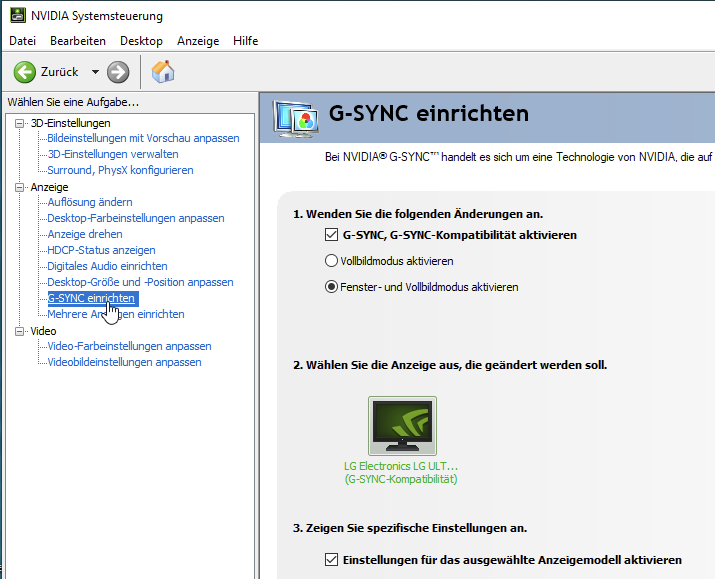This screenshot has height=579, width=715.
Task: Collapse the Anzeige tree node
Action: coord(19,187)
